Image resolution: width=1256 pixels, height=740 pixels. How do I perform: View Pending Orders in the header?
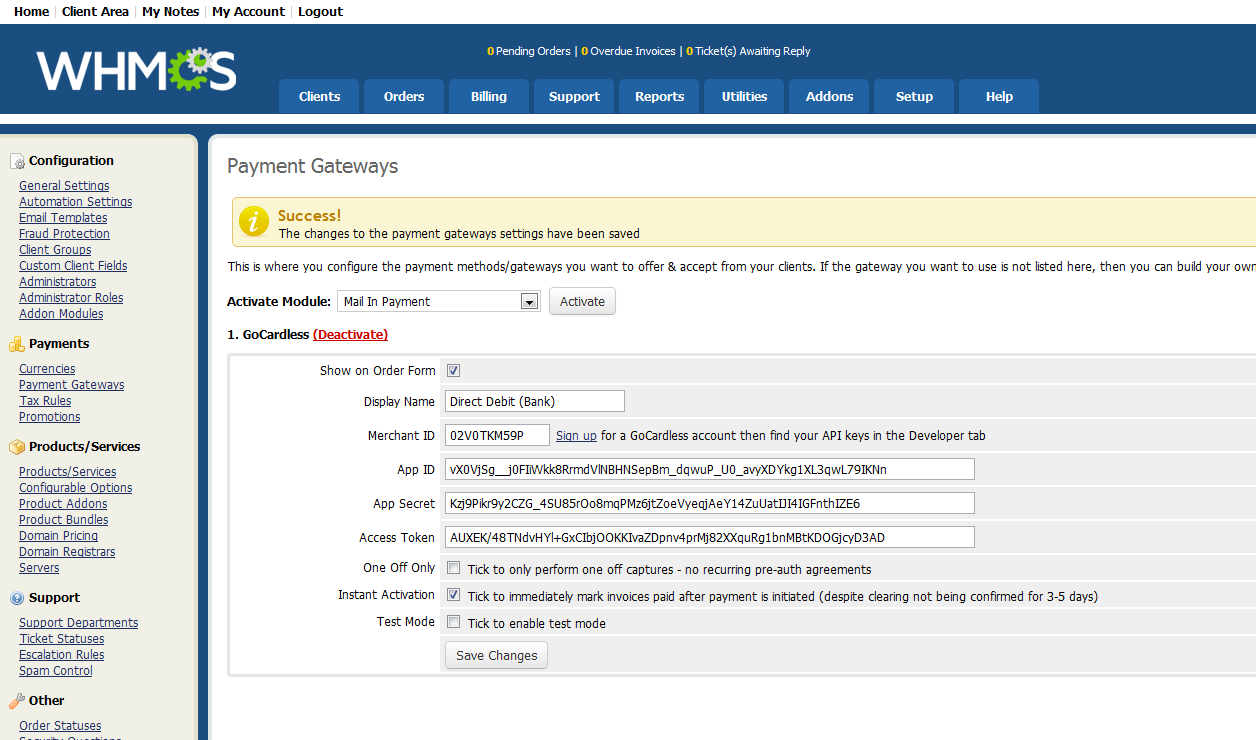click(x=529, y=51)
